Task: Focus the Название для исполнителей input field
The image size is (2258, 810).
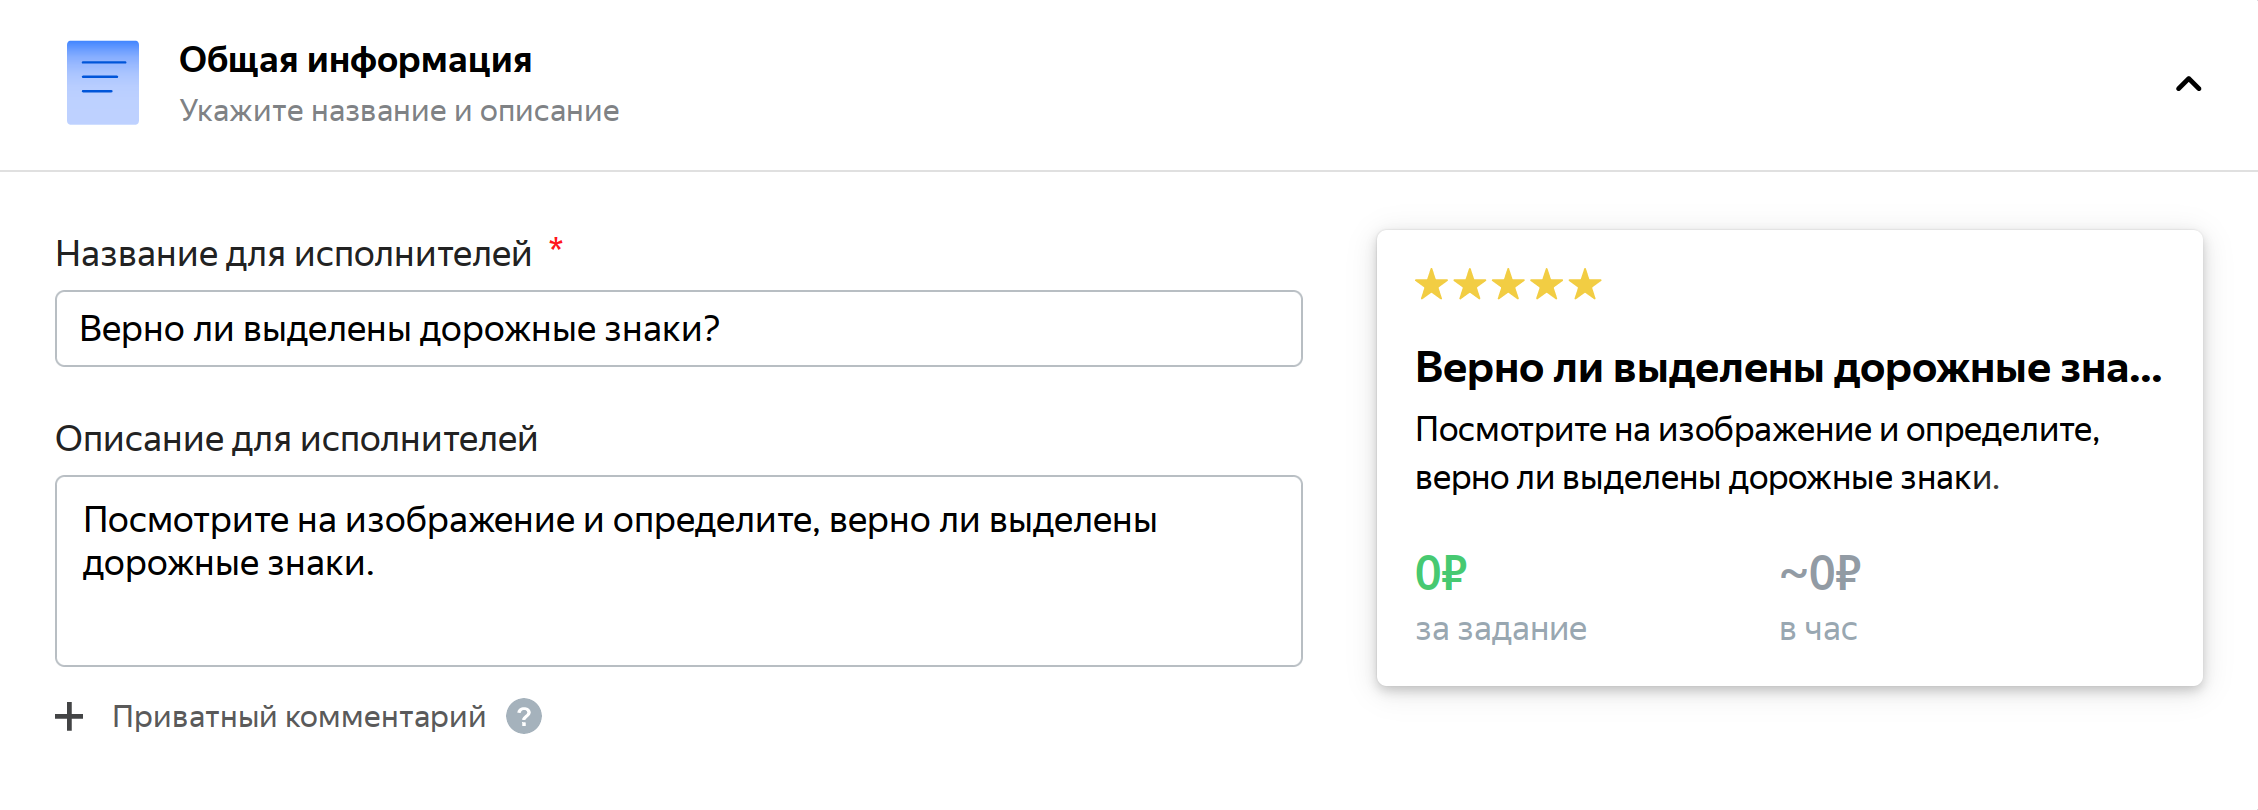Action: pyautogui.click(x=679, y=329)
